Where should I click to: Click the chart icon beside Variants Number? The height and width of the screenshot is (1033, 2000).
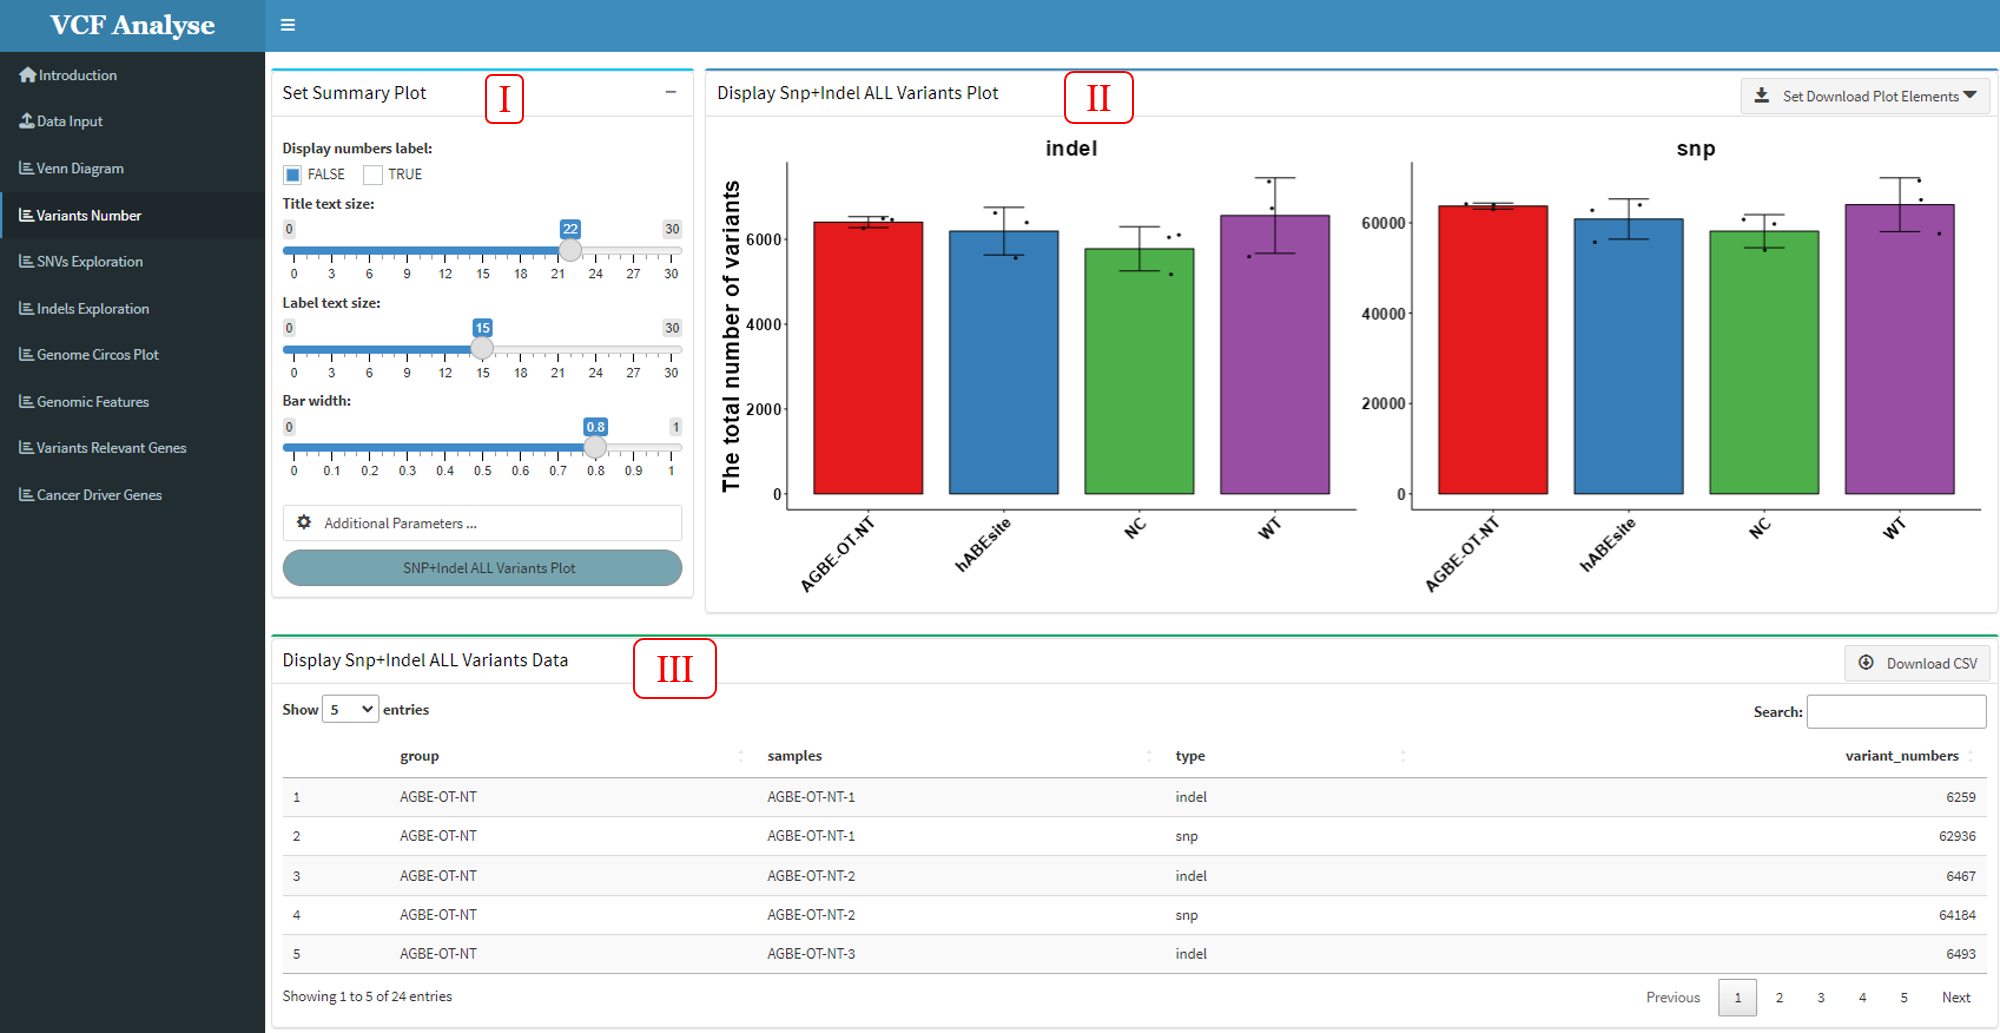tap(27, 215)
